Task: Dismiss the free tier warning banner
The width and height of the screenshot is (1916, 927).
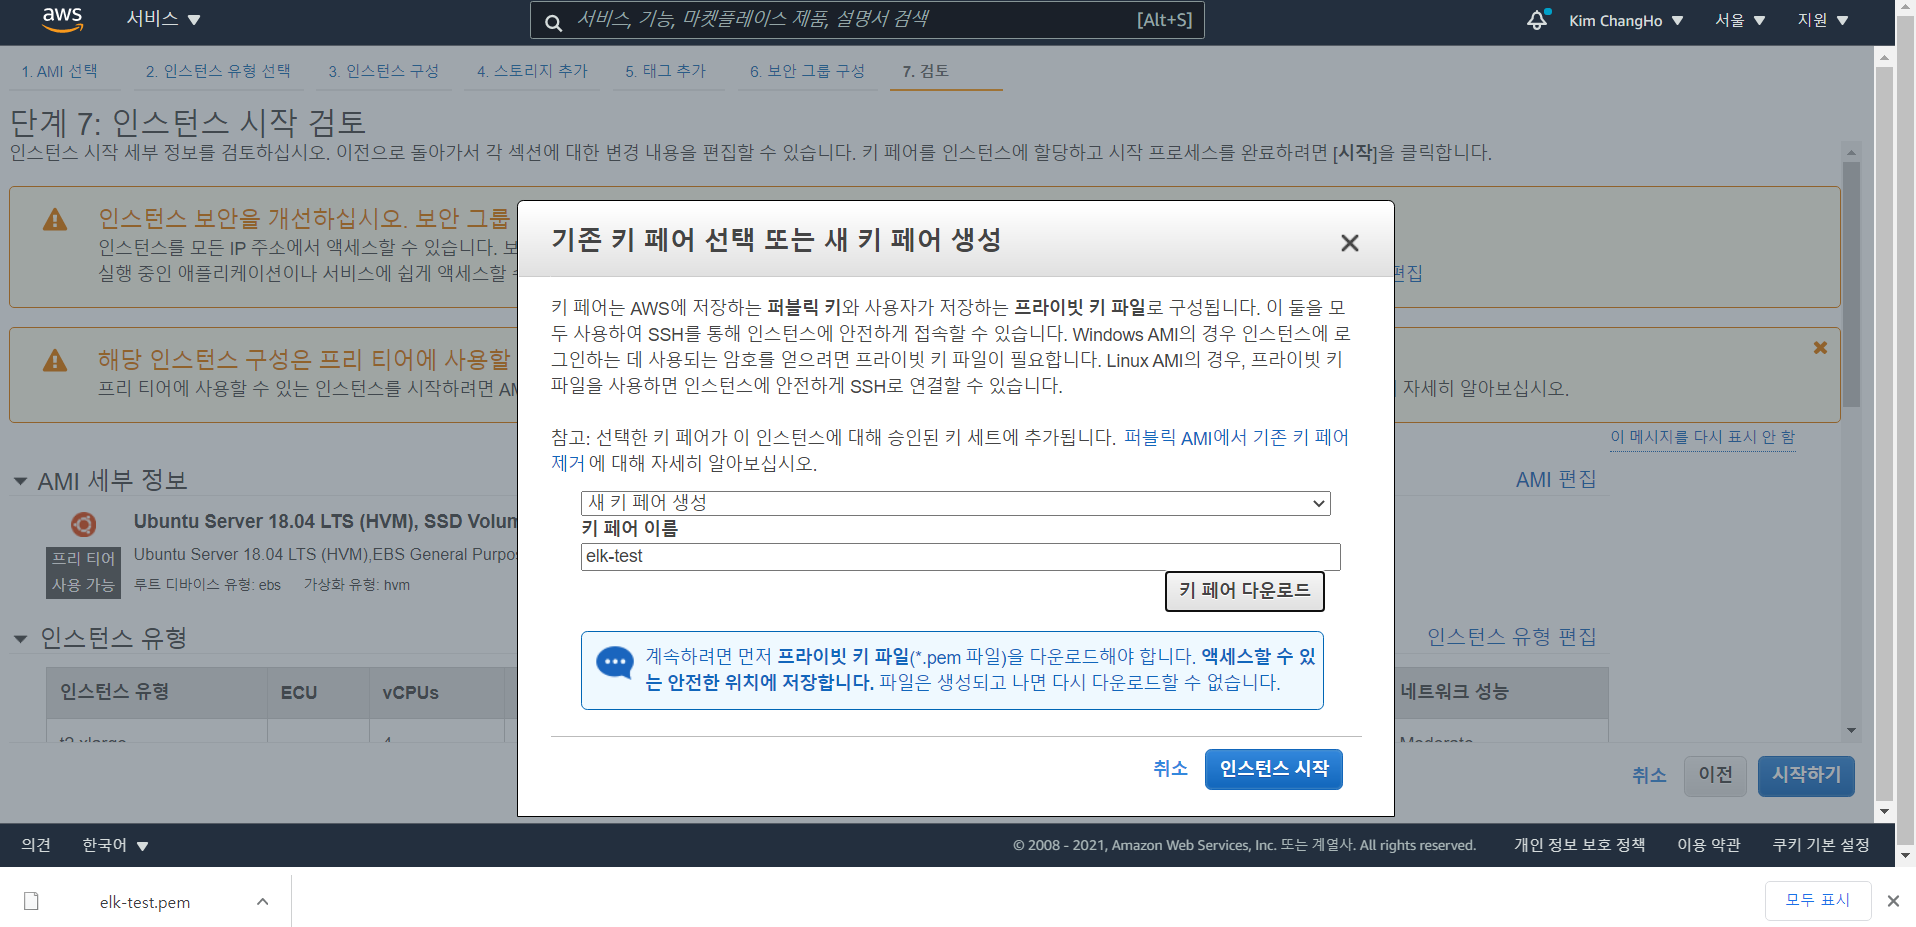Action: (x=1820, y=348)
